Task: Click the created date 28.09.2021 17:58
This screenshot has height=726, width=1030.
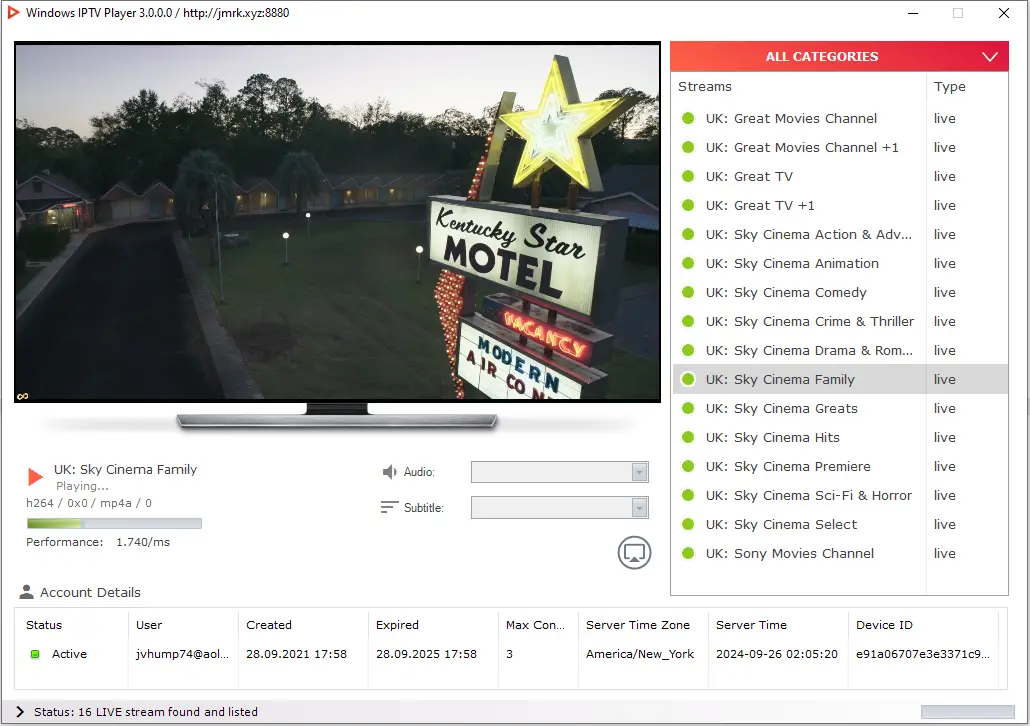Action: [x=296, y=654]
